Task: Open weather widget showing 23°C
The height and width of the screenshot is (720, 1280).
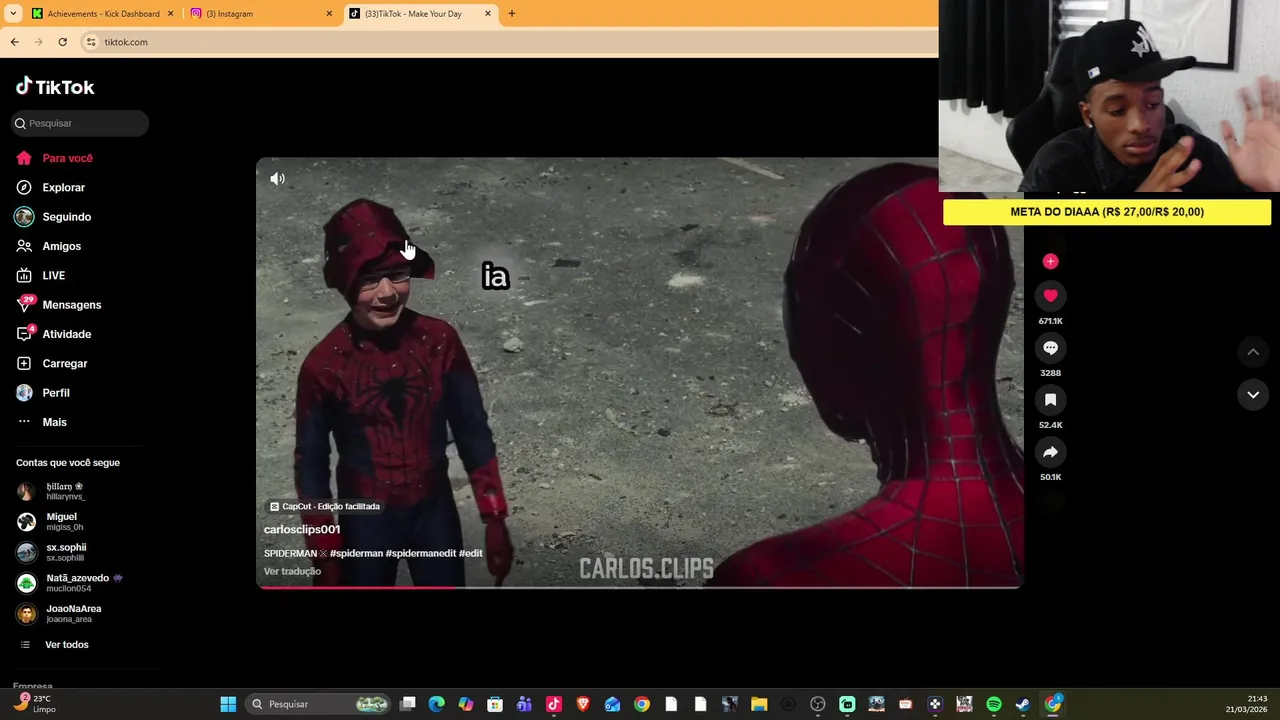Action: (x=34, y=704)
